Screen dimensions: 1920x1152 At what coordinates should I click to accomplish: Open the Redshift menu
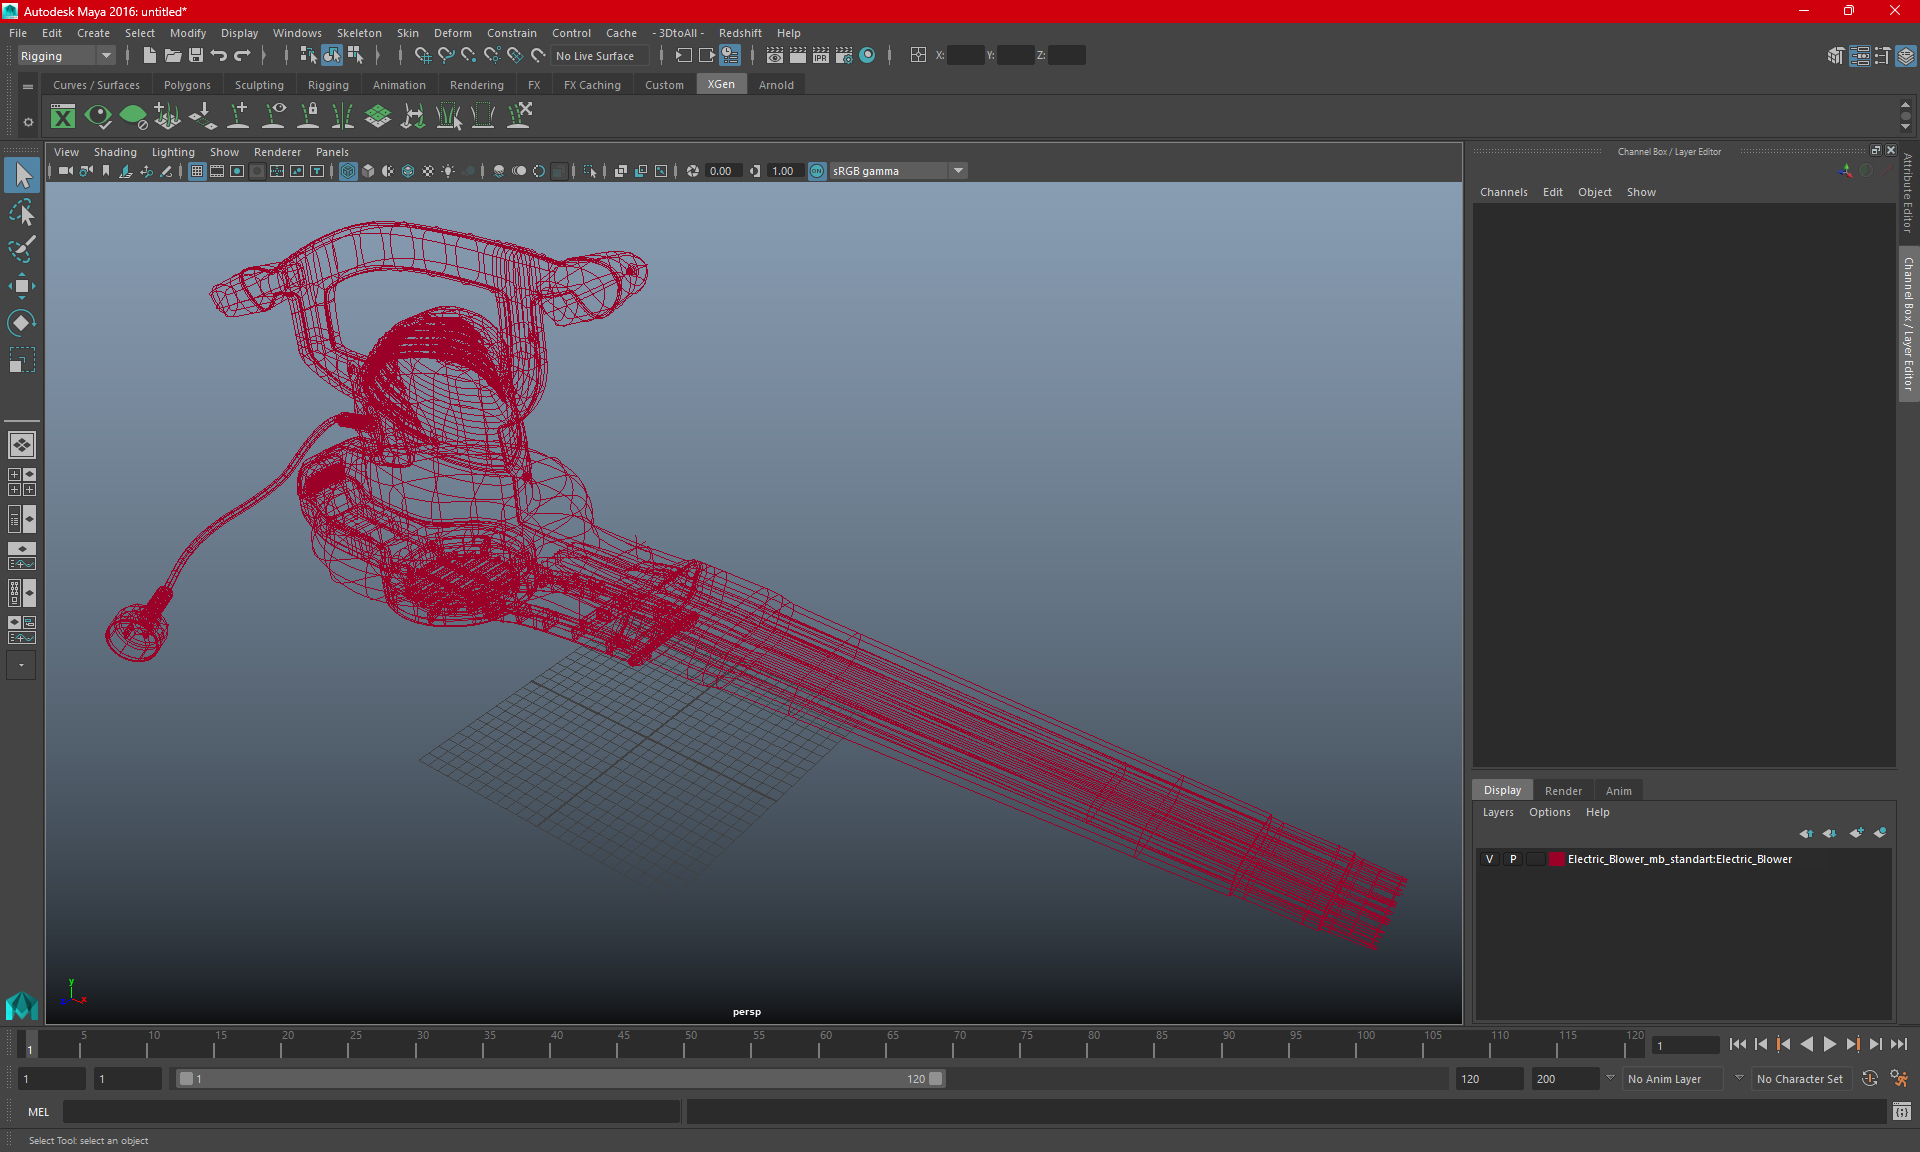[740, 33]
